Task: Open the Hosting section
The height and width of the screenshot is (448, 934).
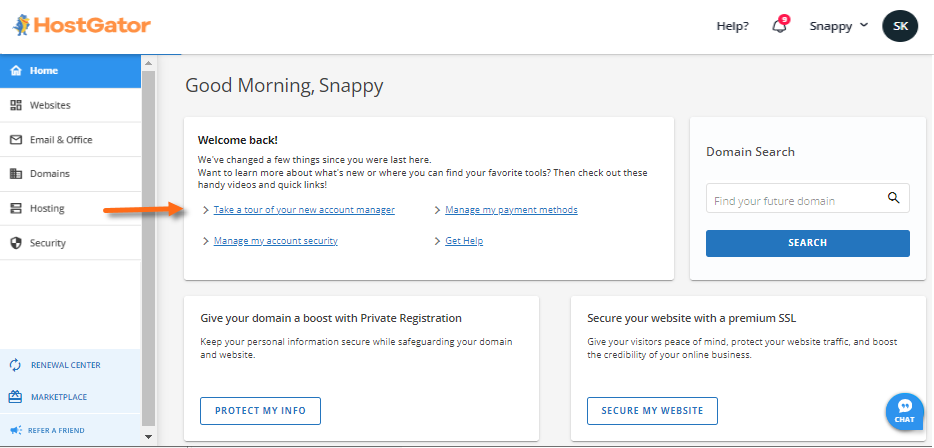Action: [70, 209]
